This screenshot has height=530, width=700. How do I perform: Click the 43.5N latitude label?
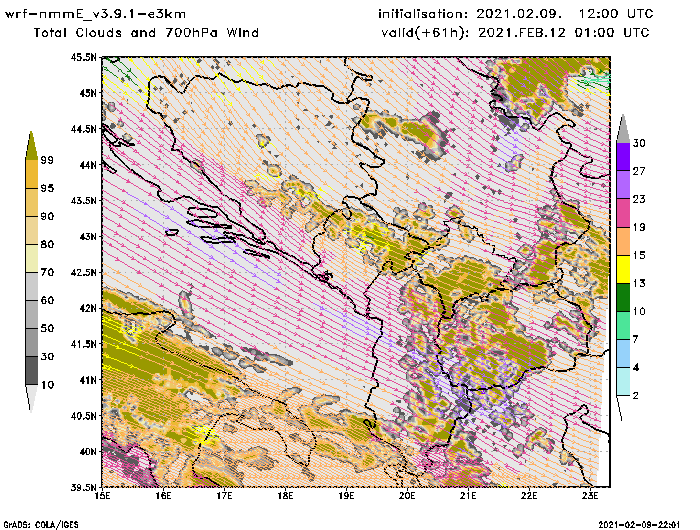coord(83,200)
